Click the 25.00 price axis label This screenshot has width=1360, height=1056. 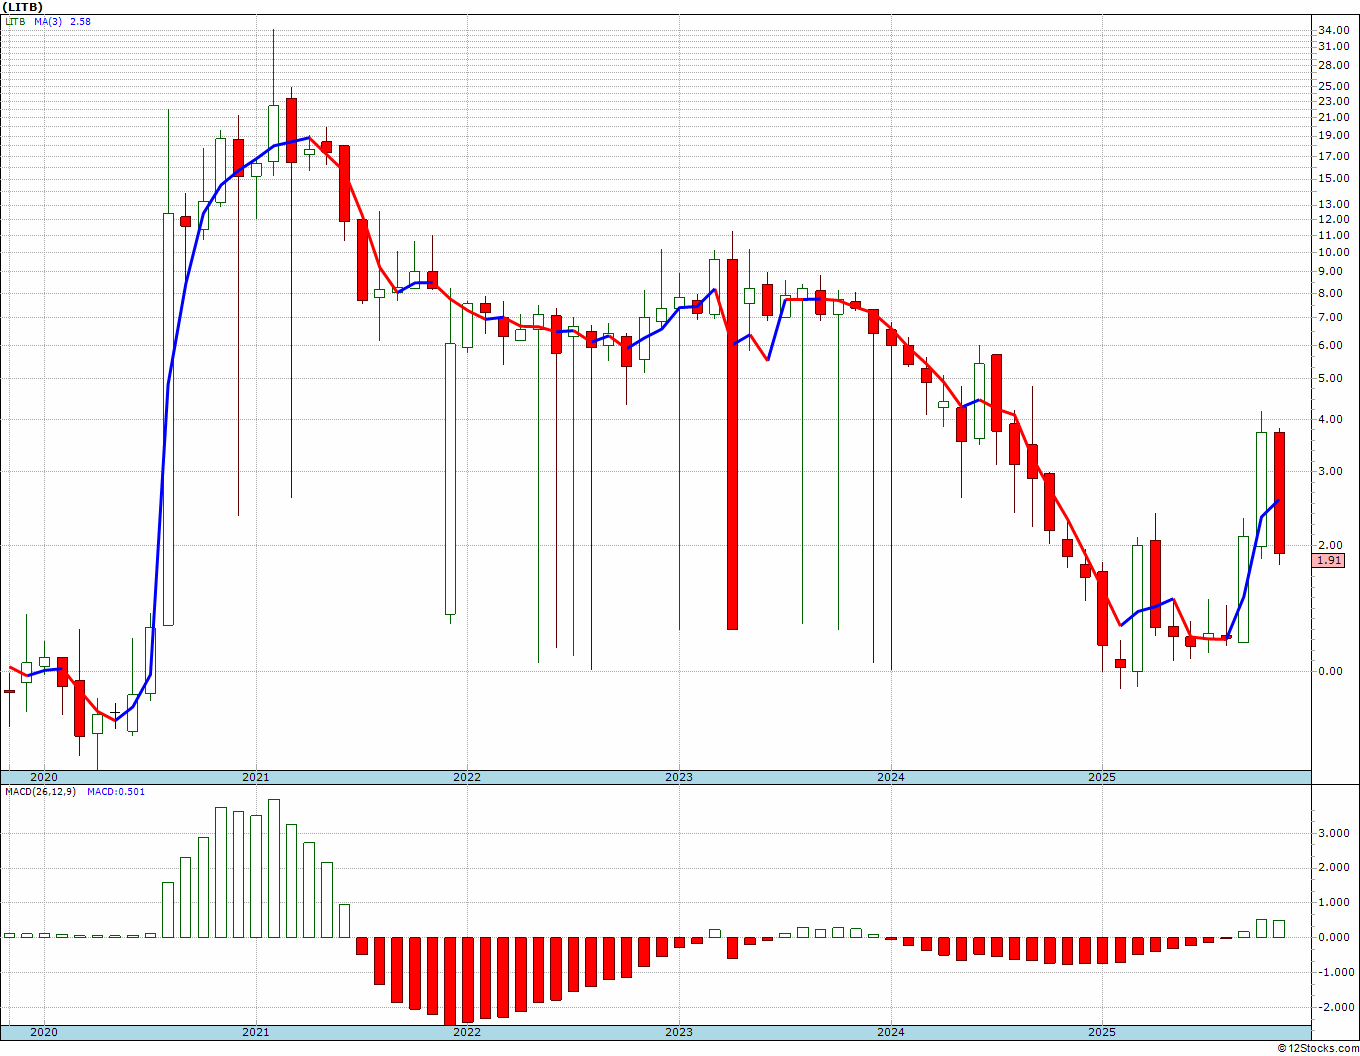coord(1334,86)
